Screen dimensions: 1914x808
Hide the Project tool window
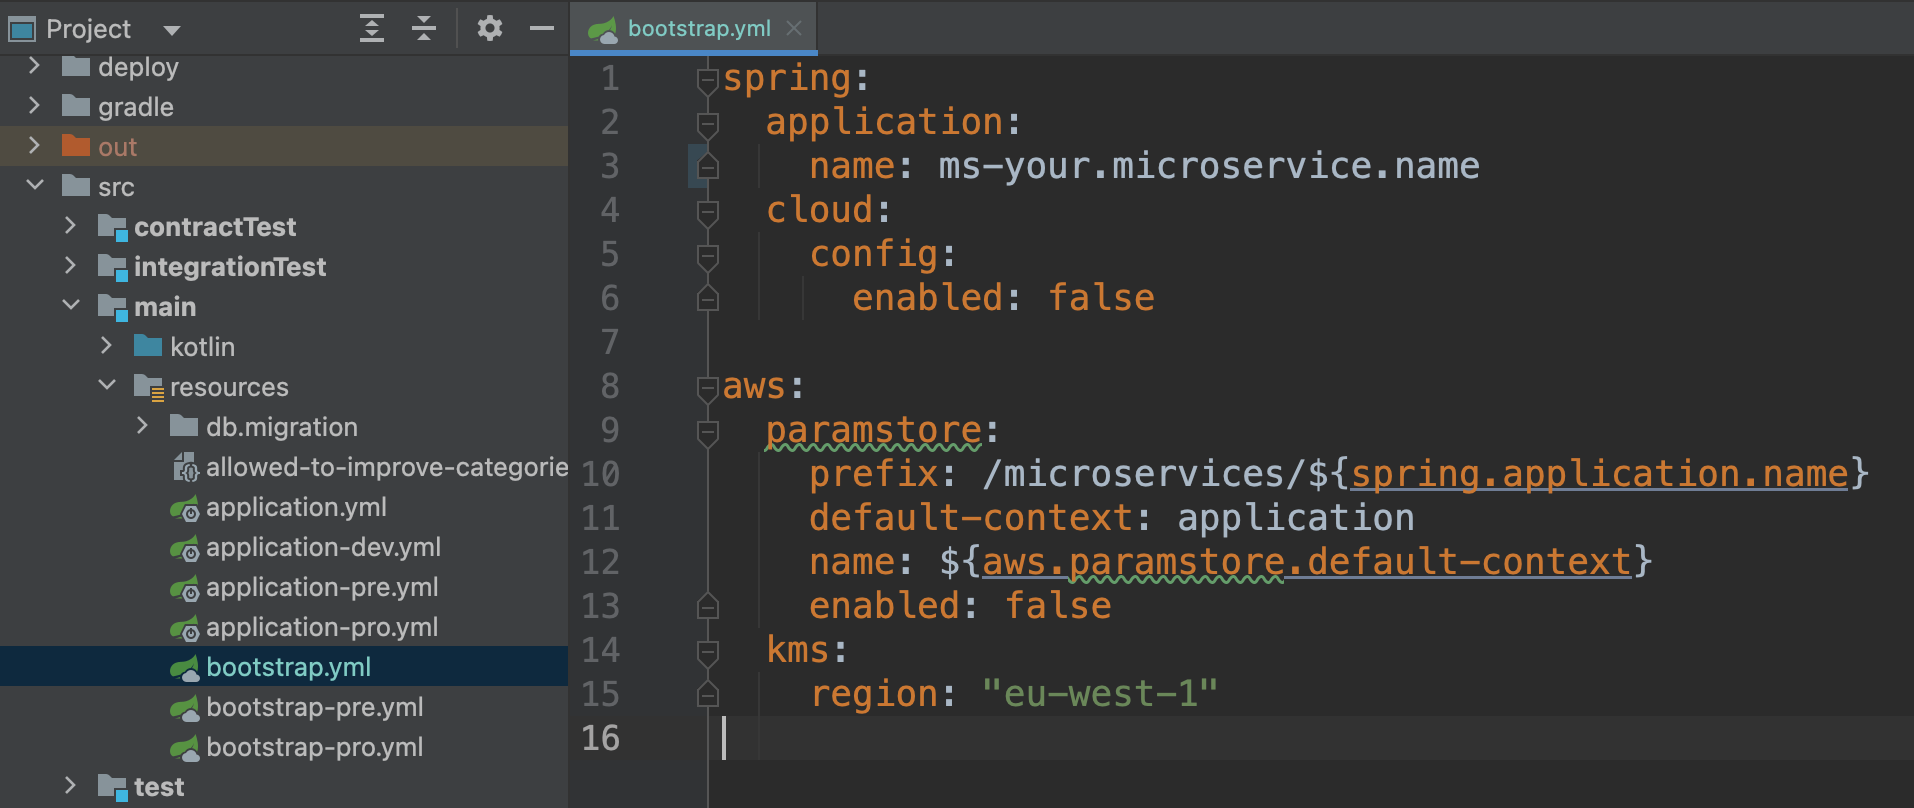pyautogui.click(x=542, y=28)
